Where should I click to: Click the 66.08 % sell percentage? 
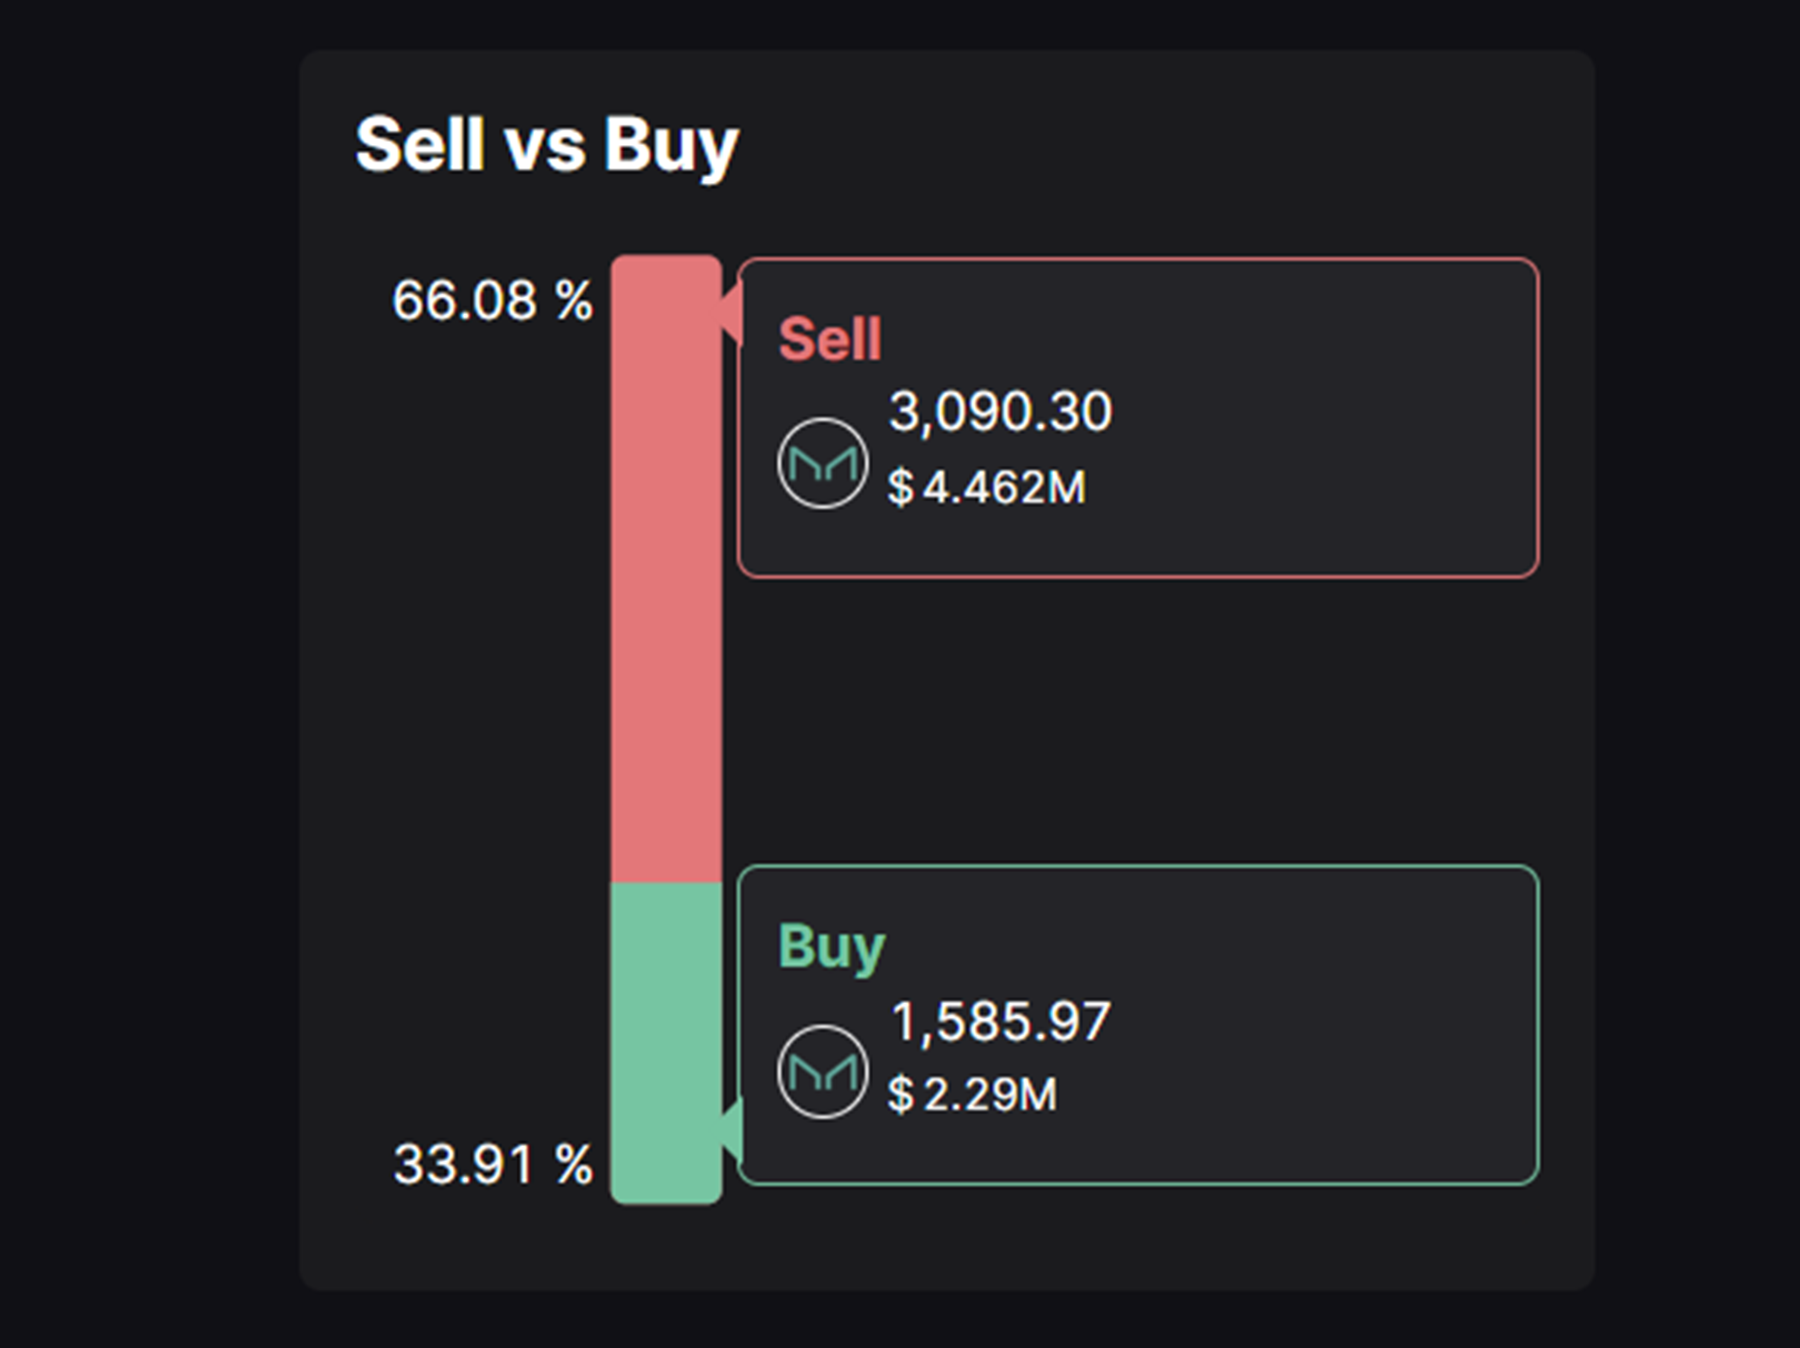click(x=492, y=300)
